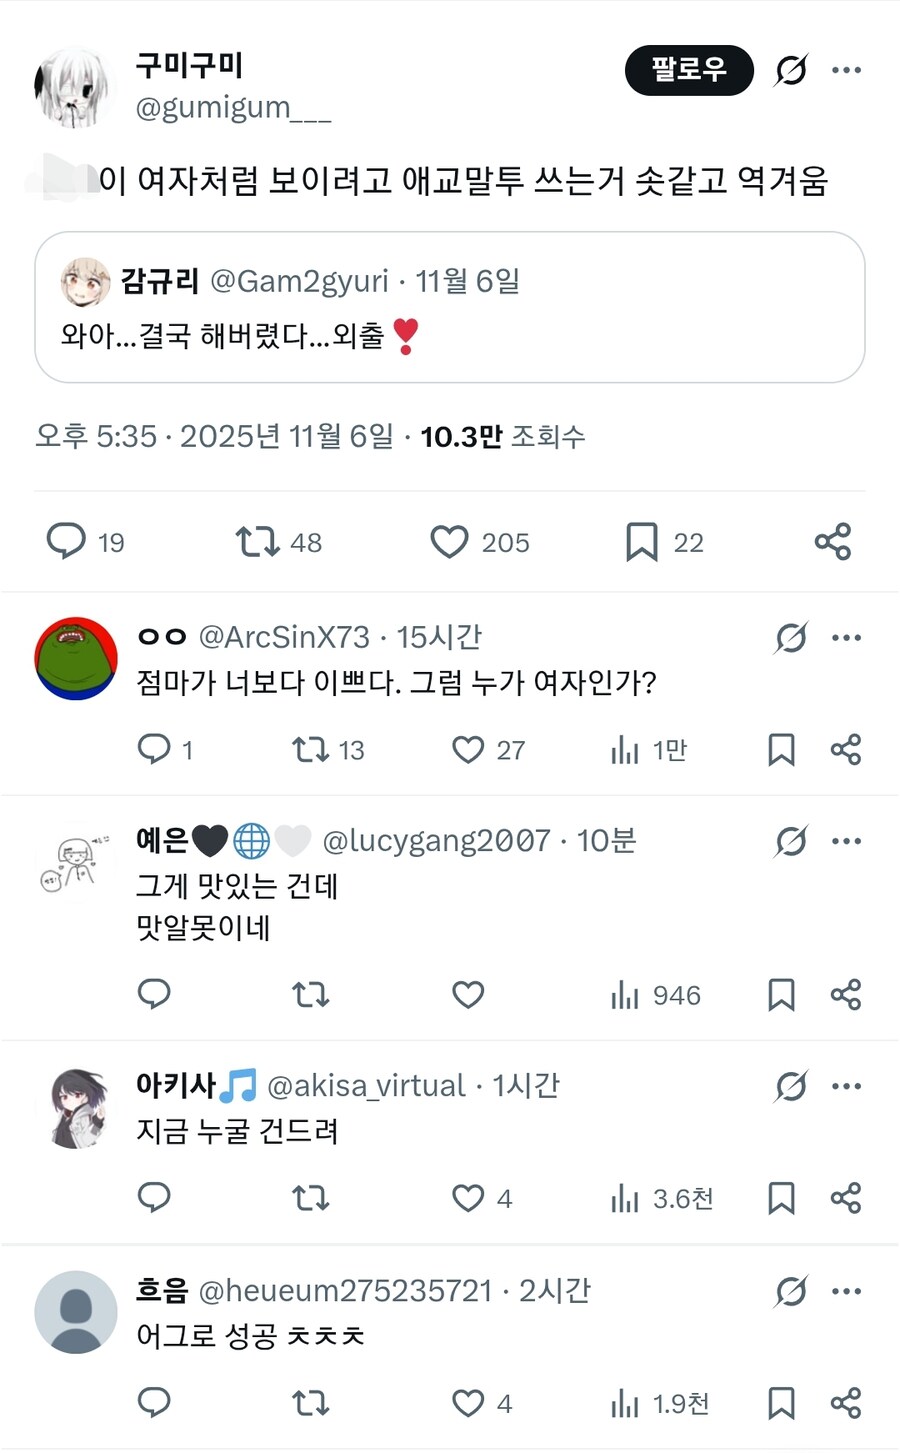Repost the main post showing 48 reposts
Viewport: 900px width, 1453px height.
[257, 542]
